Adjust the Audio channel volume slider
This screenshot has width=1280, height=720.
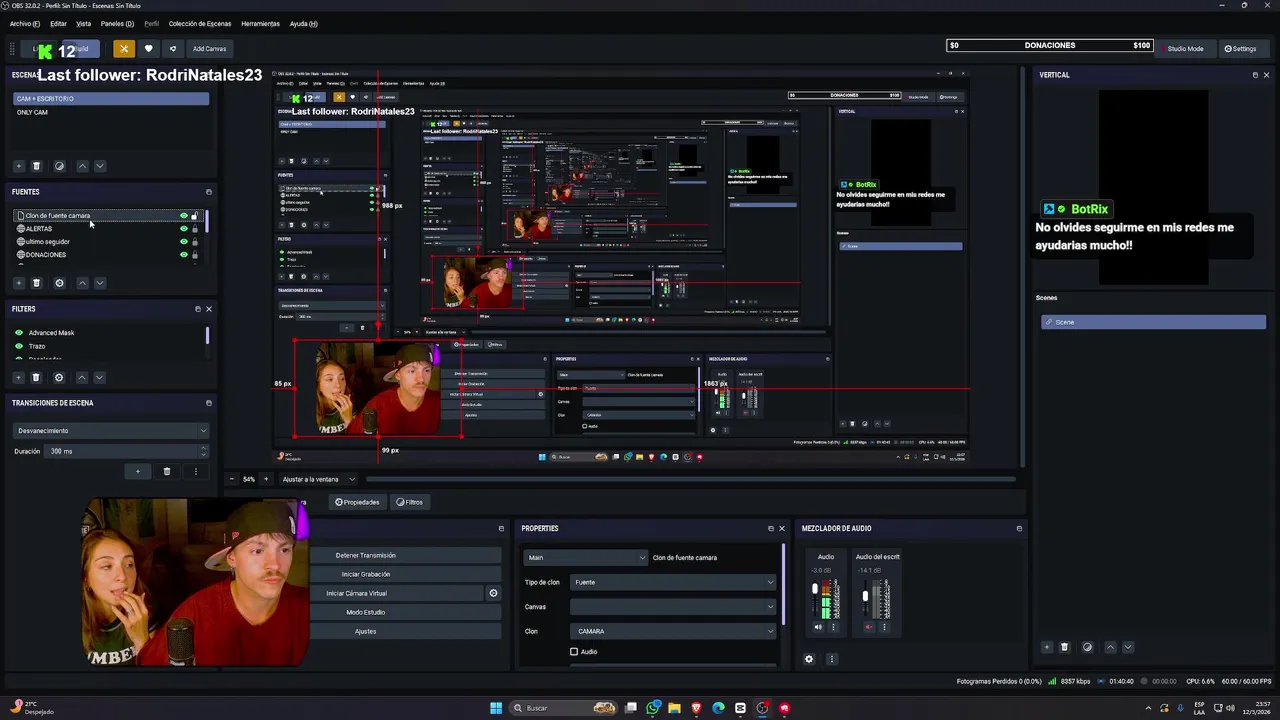pos(815,590)
